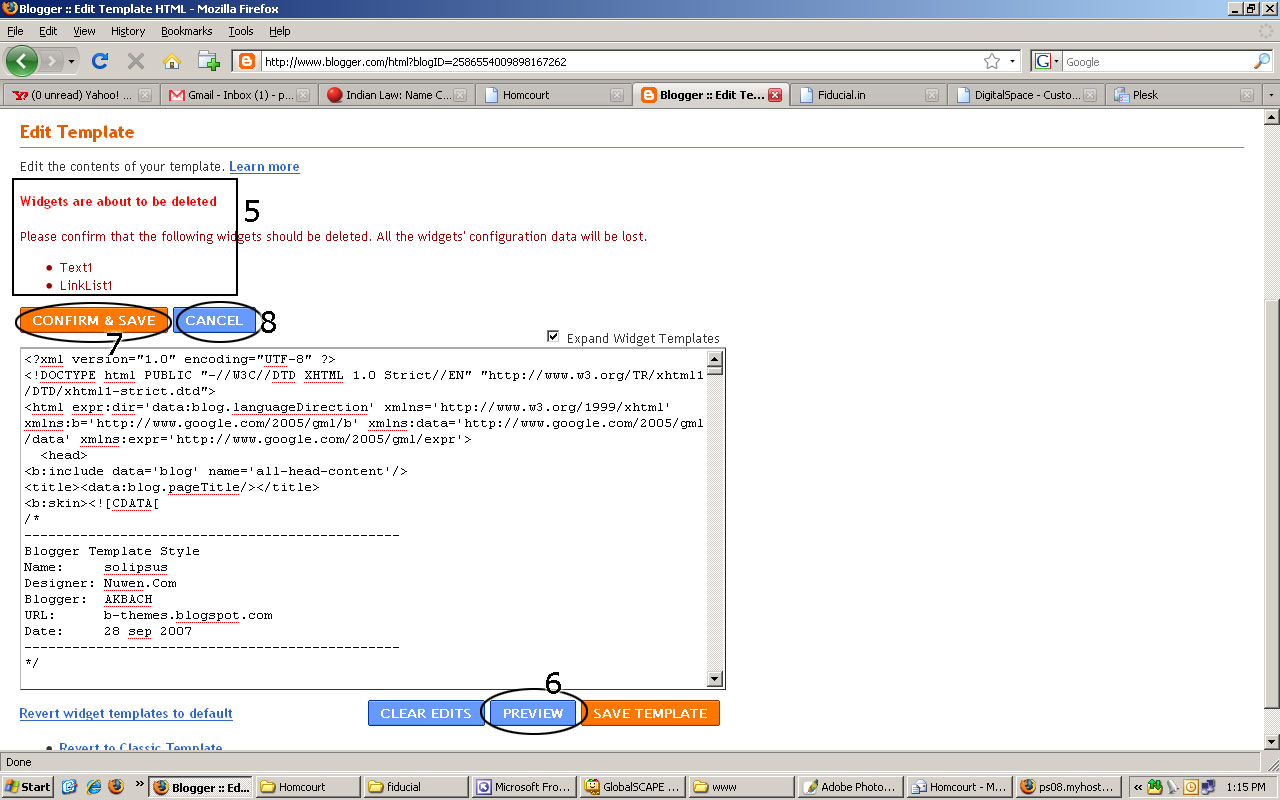Launch Firefox from quick launch bar
1280x800 pixels.
point(115,786)
